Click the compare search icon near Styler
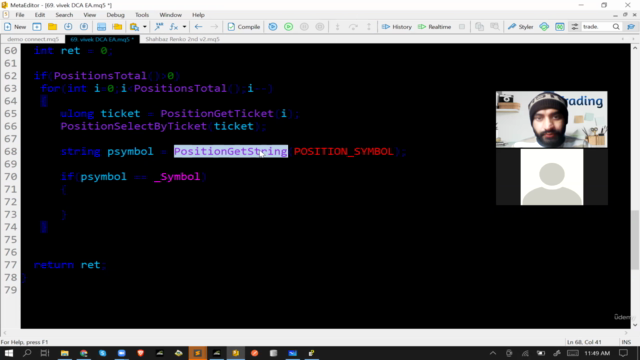 click(495, 27)
